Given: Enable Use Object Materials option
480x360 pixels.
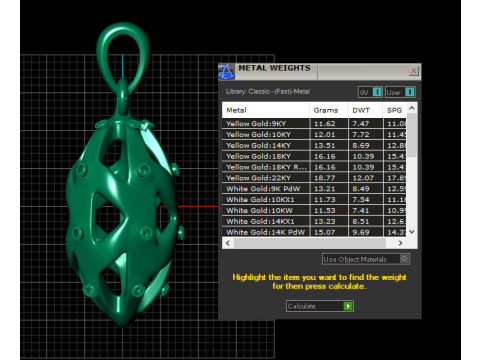Looking at the screenshot, I should [x=366, y=259].
